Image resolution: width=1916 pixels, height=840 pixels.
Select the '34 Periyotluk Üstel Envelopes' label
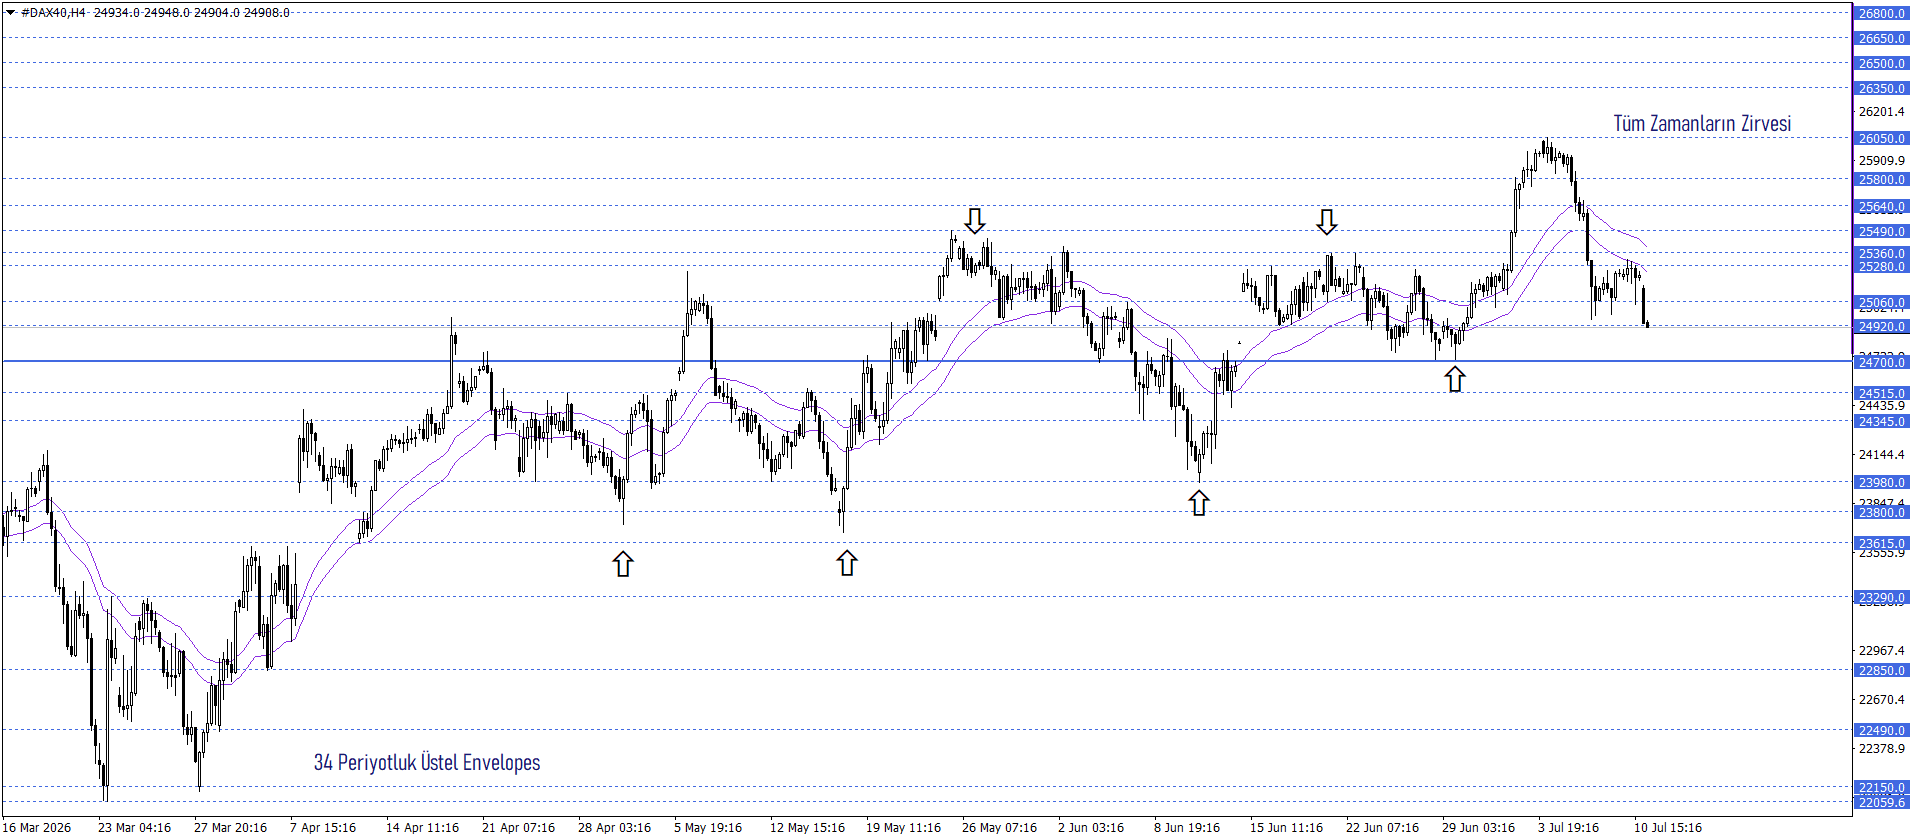427,762
